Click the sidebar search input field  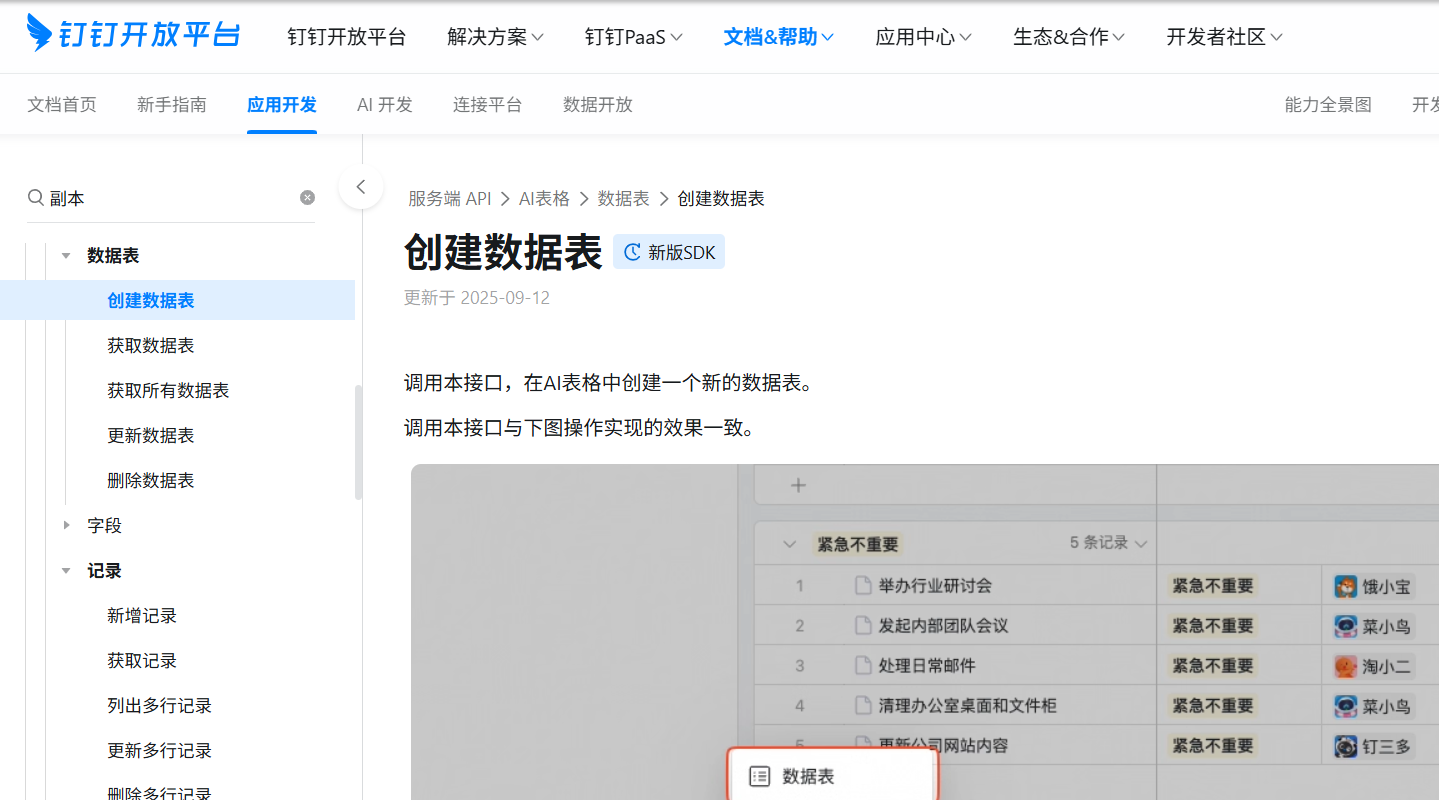170,198
